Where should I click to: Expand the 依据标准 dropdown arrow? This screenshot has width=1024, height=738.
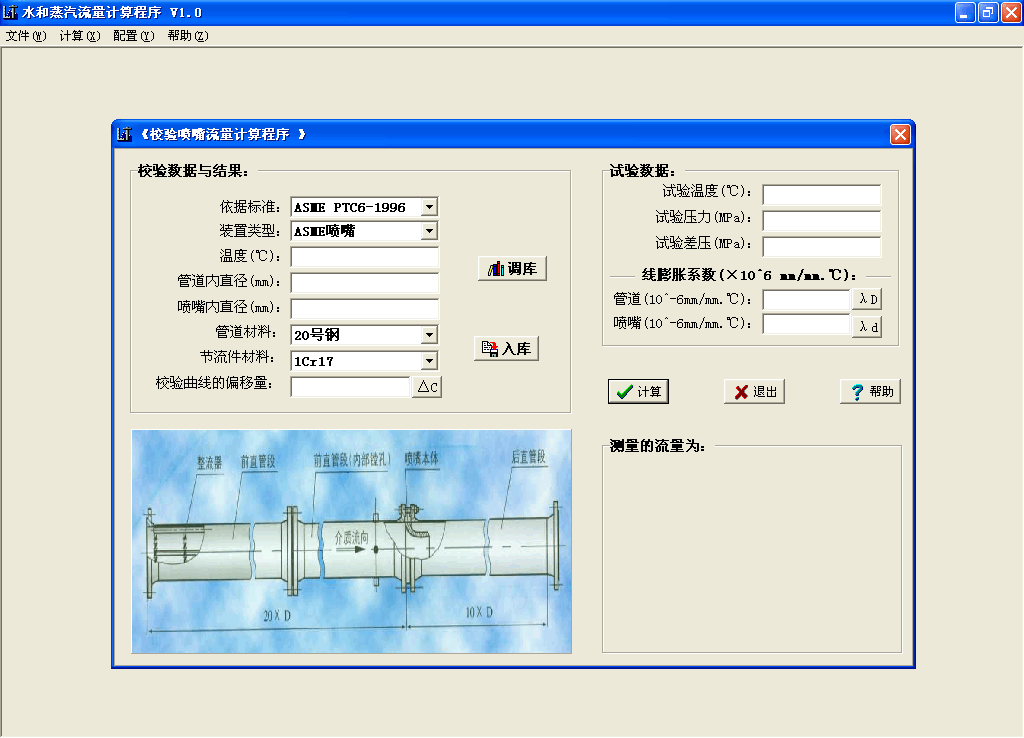(429, 207)
